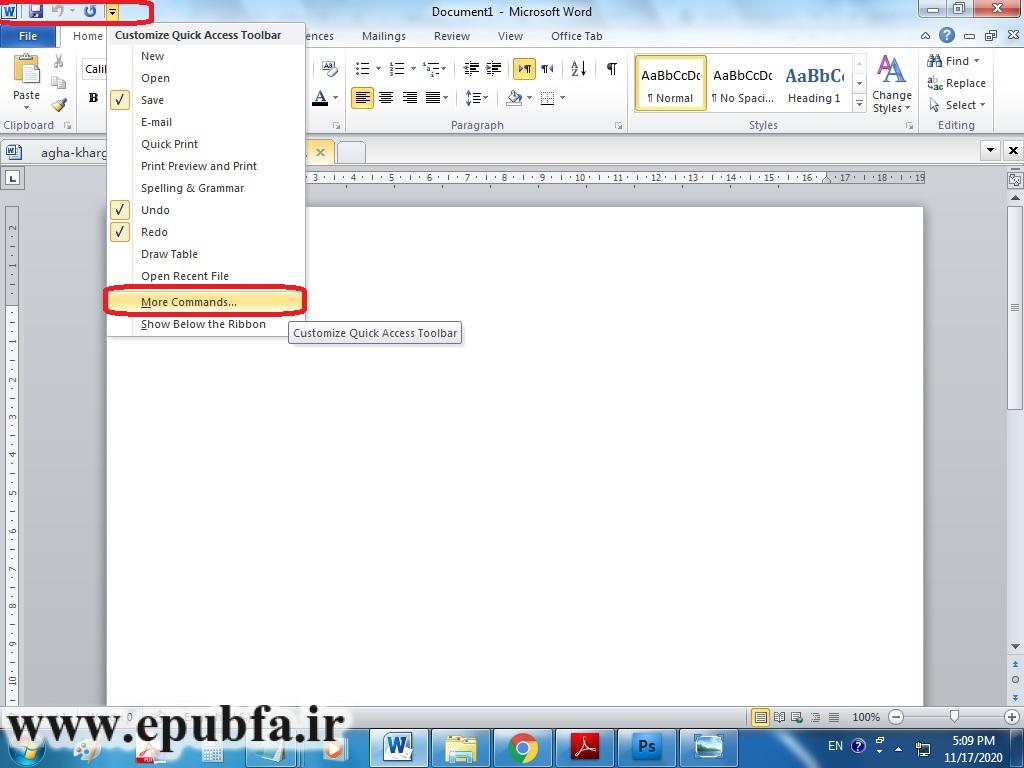
Task: Apply the Heading 1 style
Action: click(x=814, y=84)
